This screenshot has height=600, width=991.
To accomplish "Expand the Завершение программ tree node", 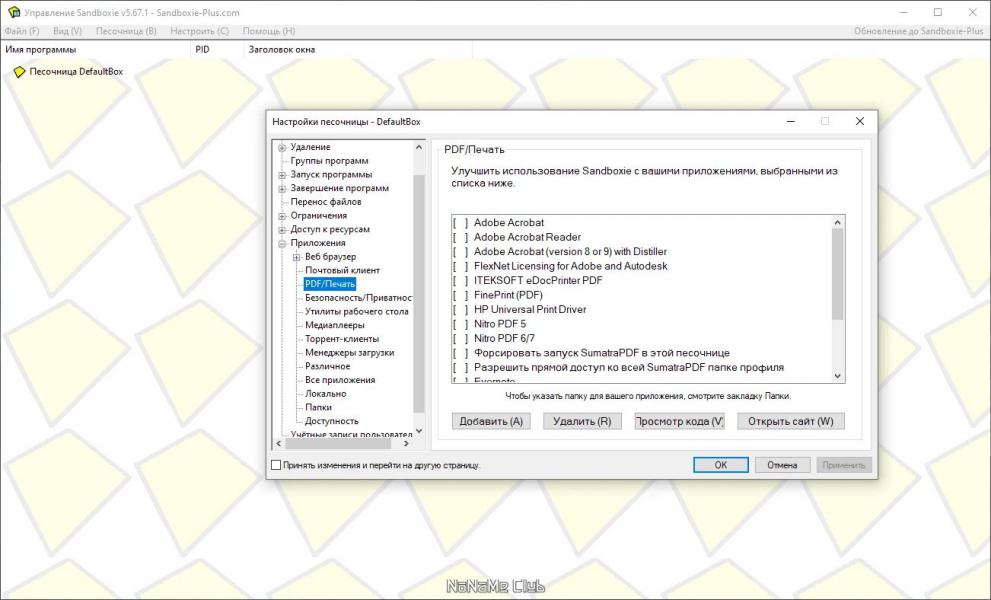I will click(x=283, y=188).
